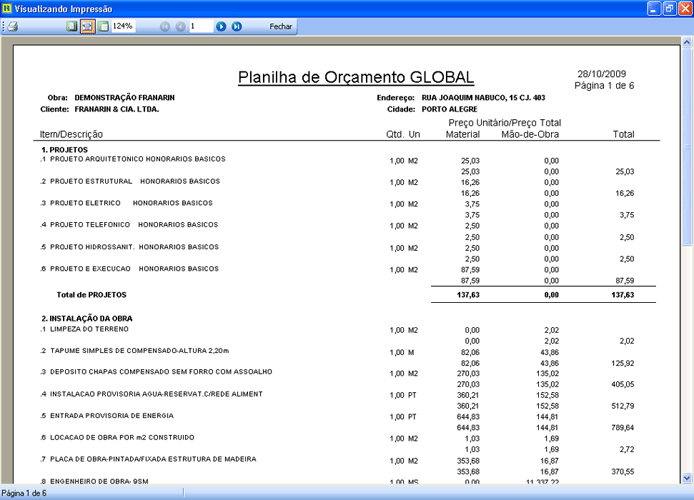Click the printer icon to print
This screenshot has height=500, width=694.
13,27
